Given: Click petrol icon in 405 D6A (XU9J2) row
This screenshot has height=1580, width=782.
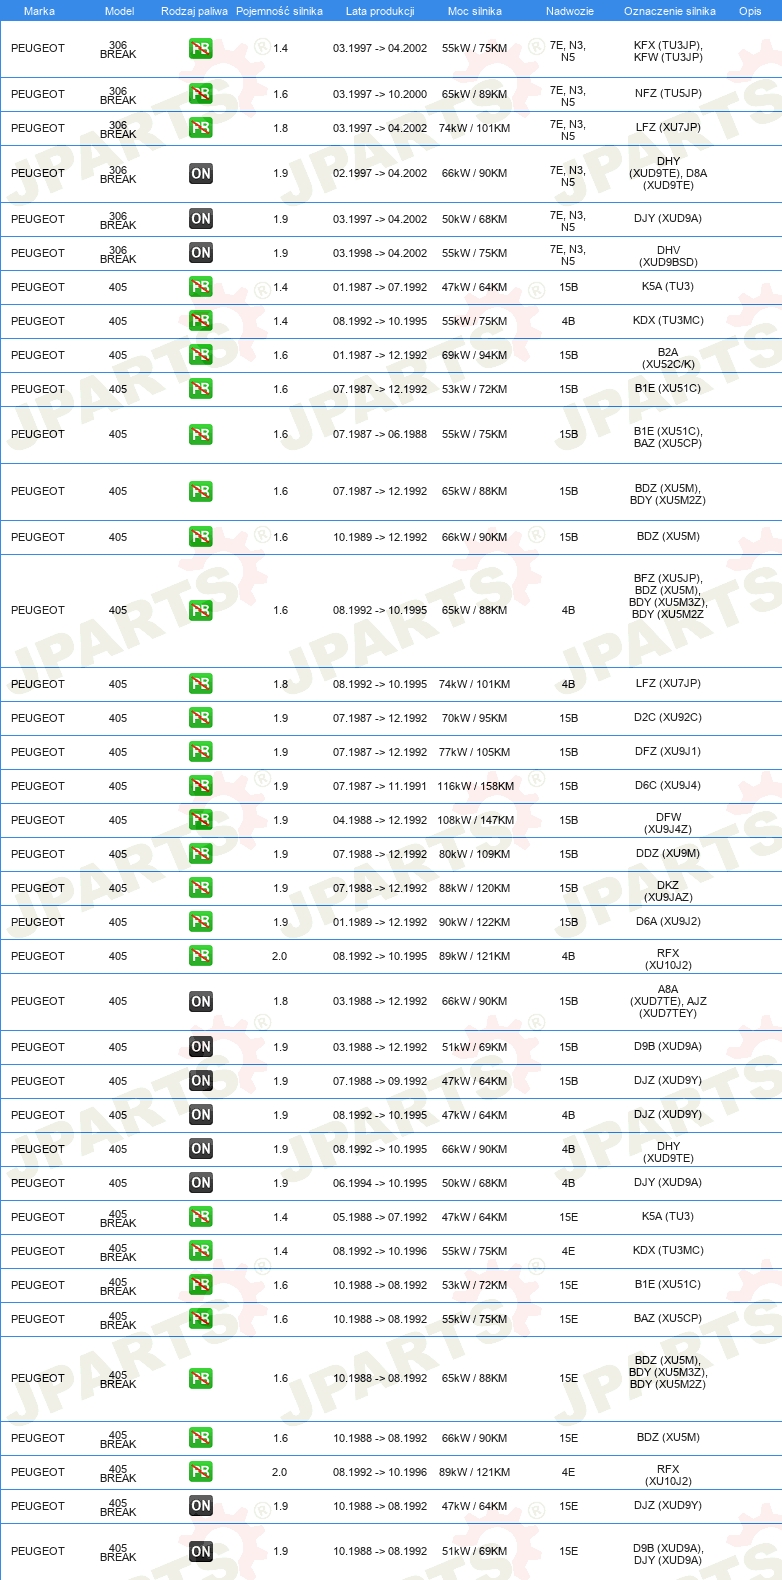Looking at the screenshot, I should [201, 922].
